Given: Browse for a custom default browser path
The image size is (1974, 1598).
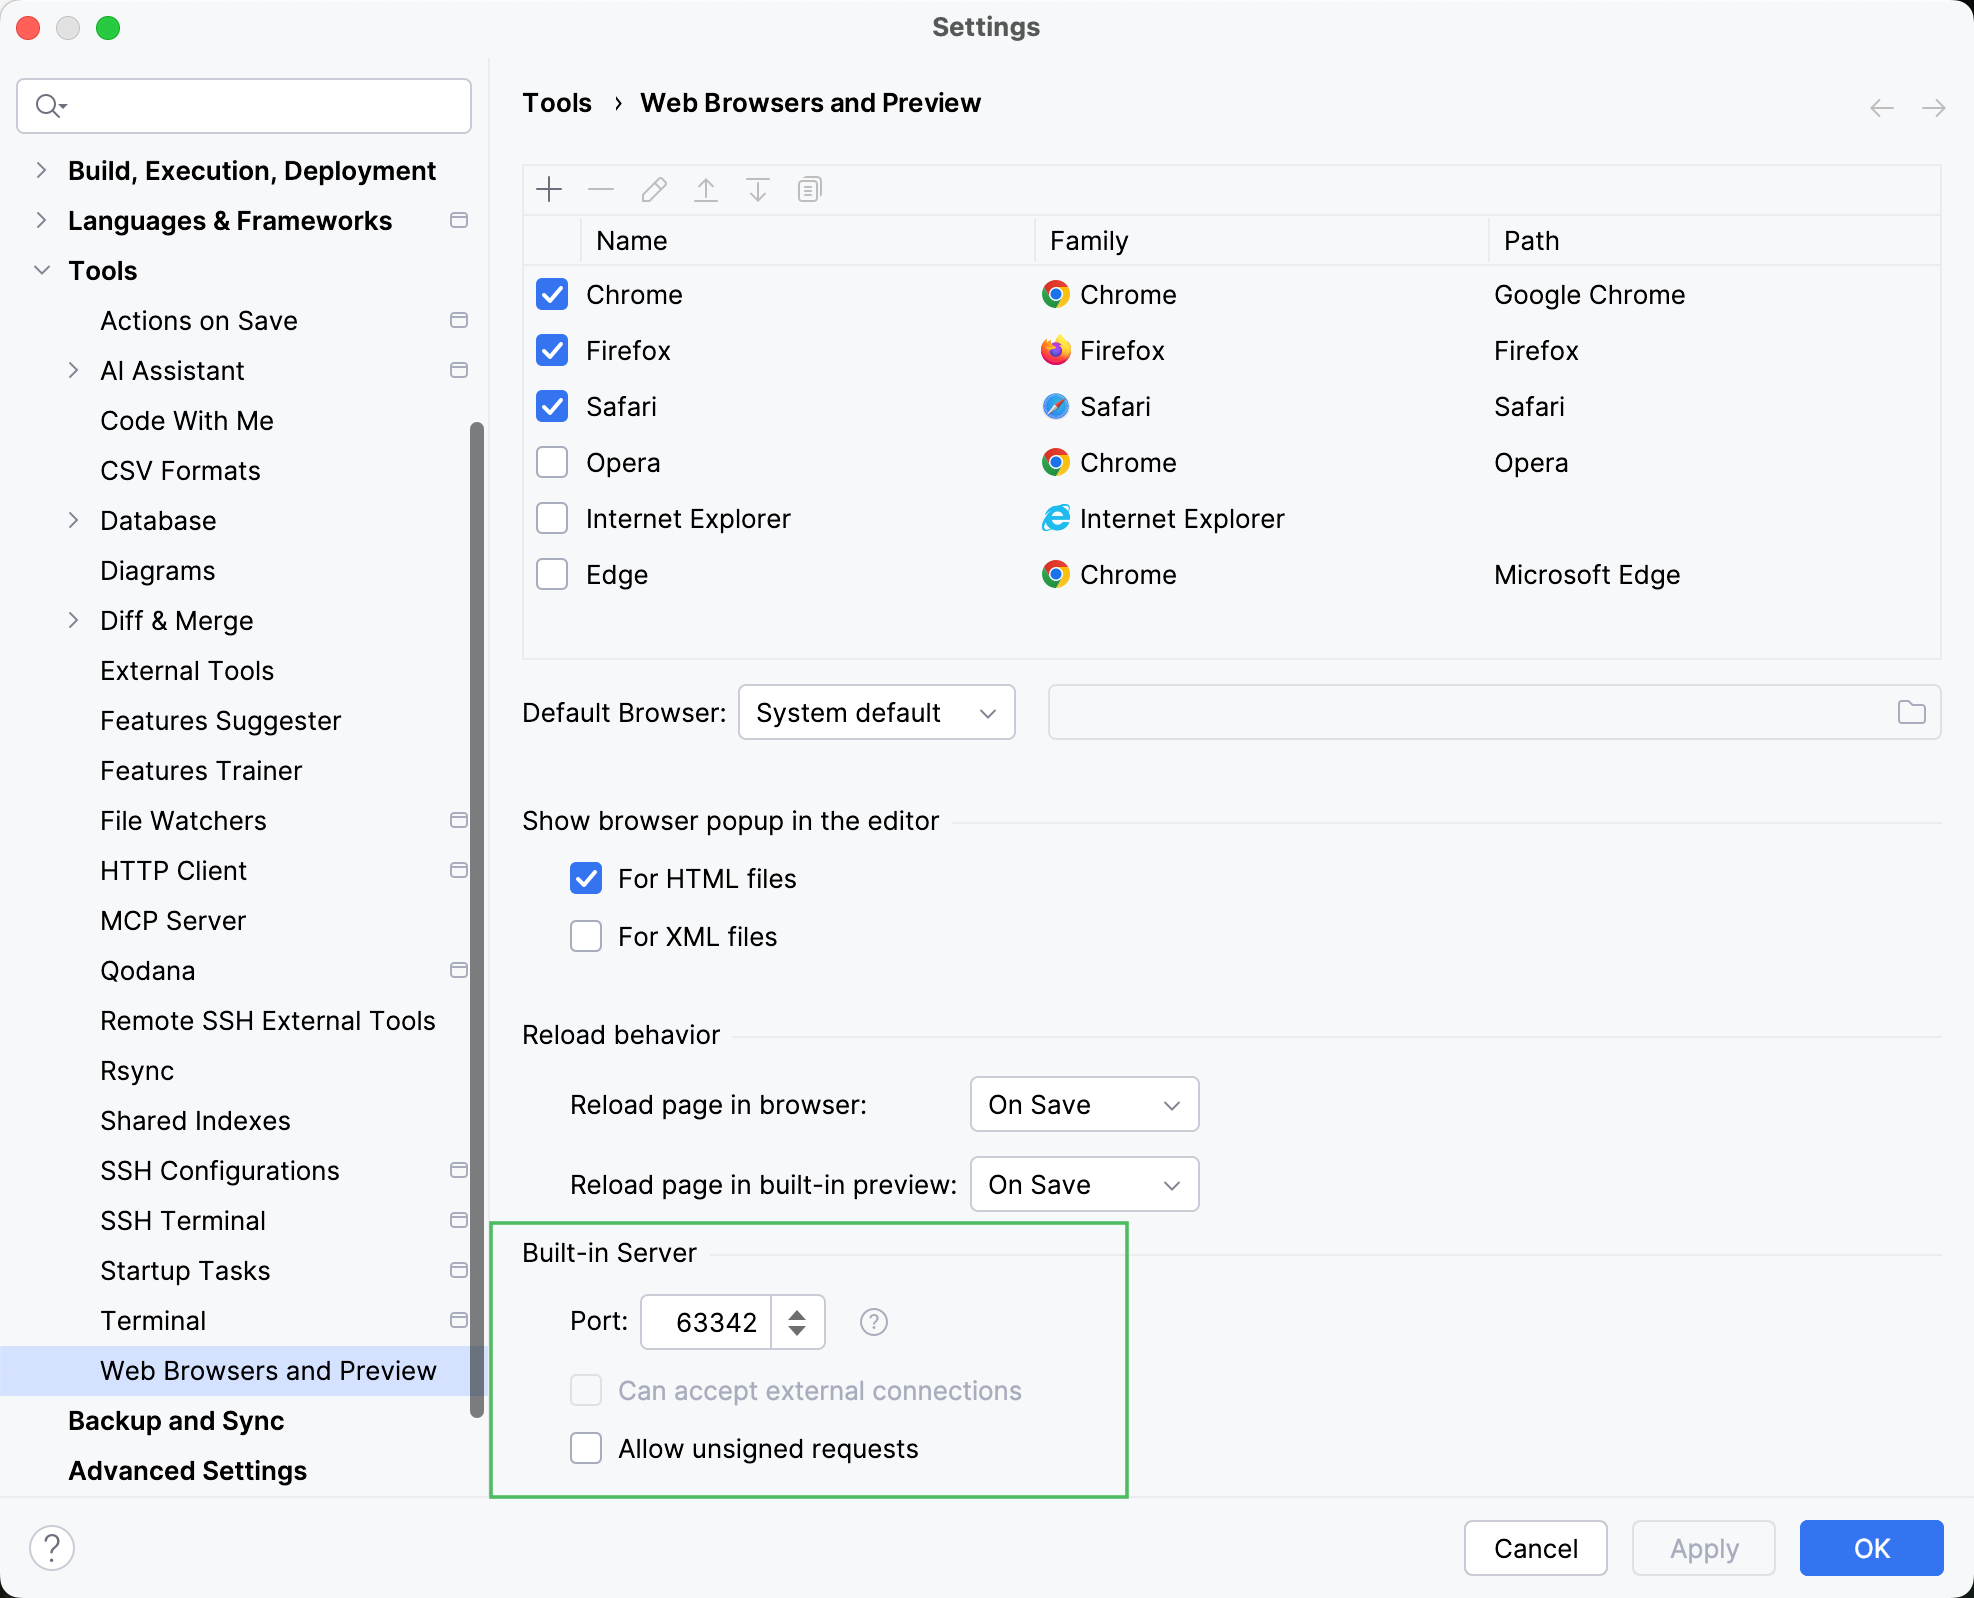Looking at the screenshot, I should point(1912,712).
